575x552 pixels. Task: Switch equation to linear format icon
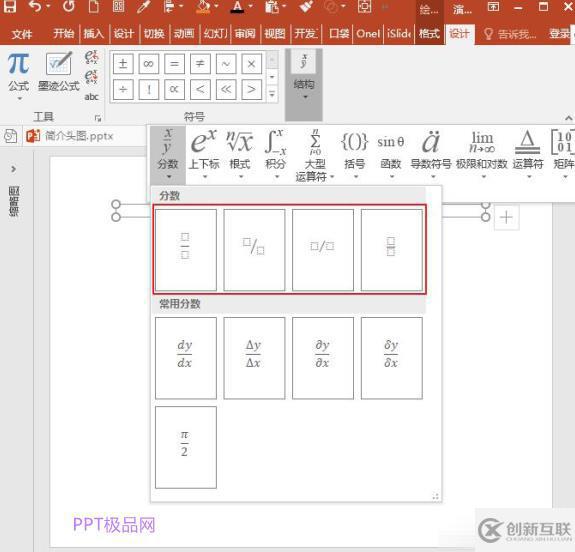(91, 77)
